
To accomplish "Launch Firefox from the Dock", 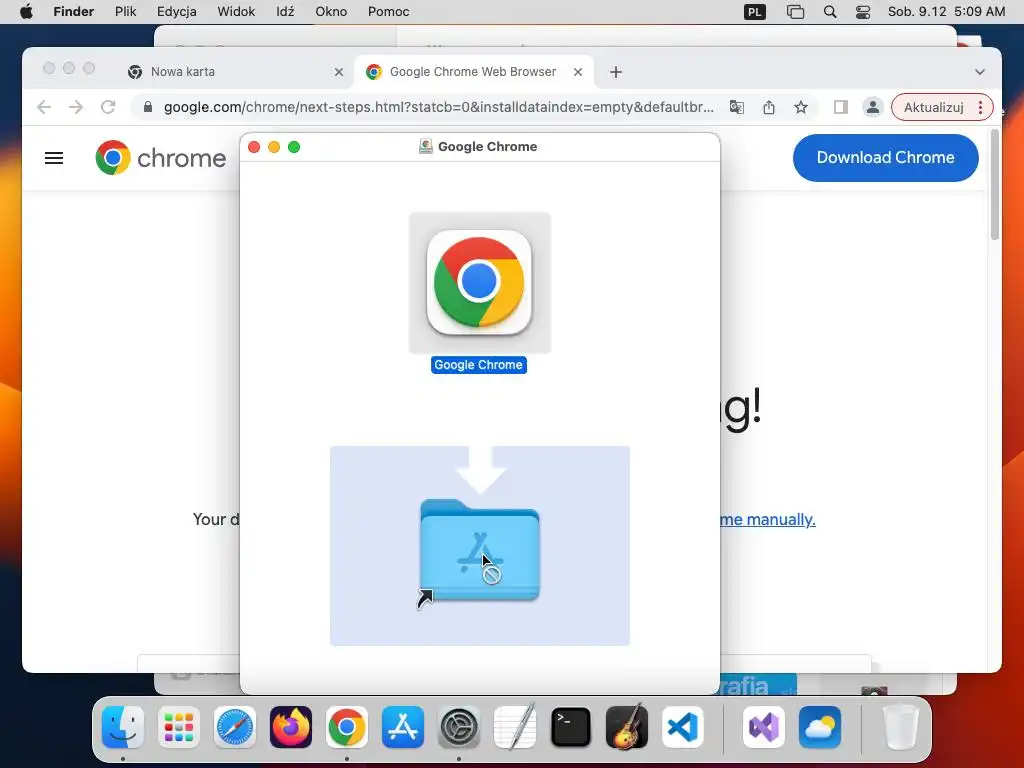I will pyautogui.click(x=291, y=727).
